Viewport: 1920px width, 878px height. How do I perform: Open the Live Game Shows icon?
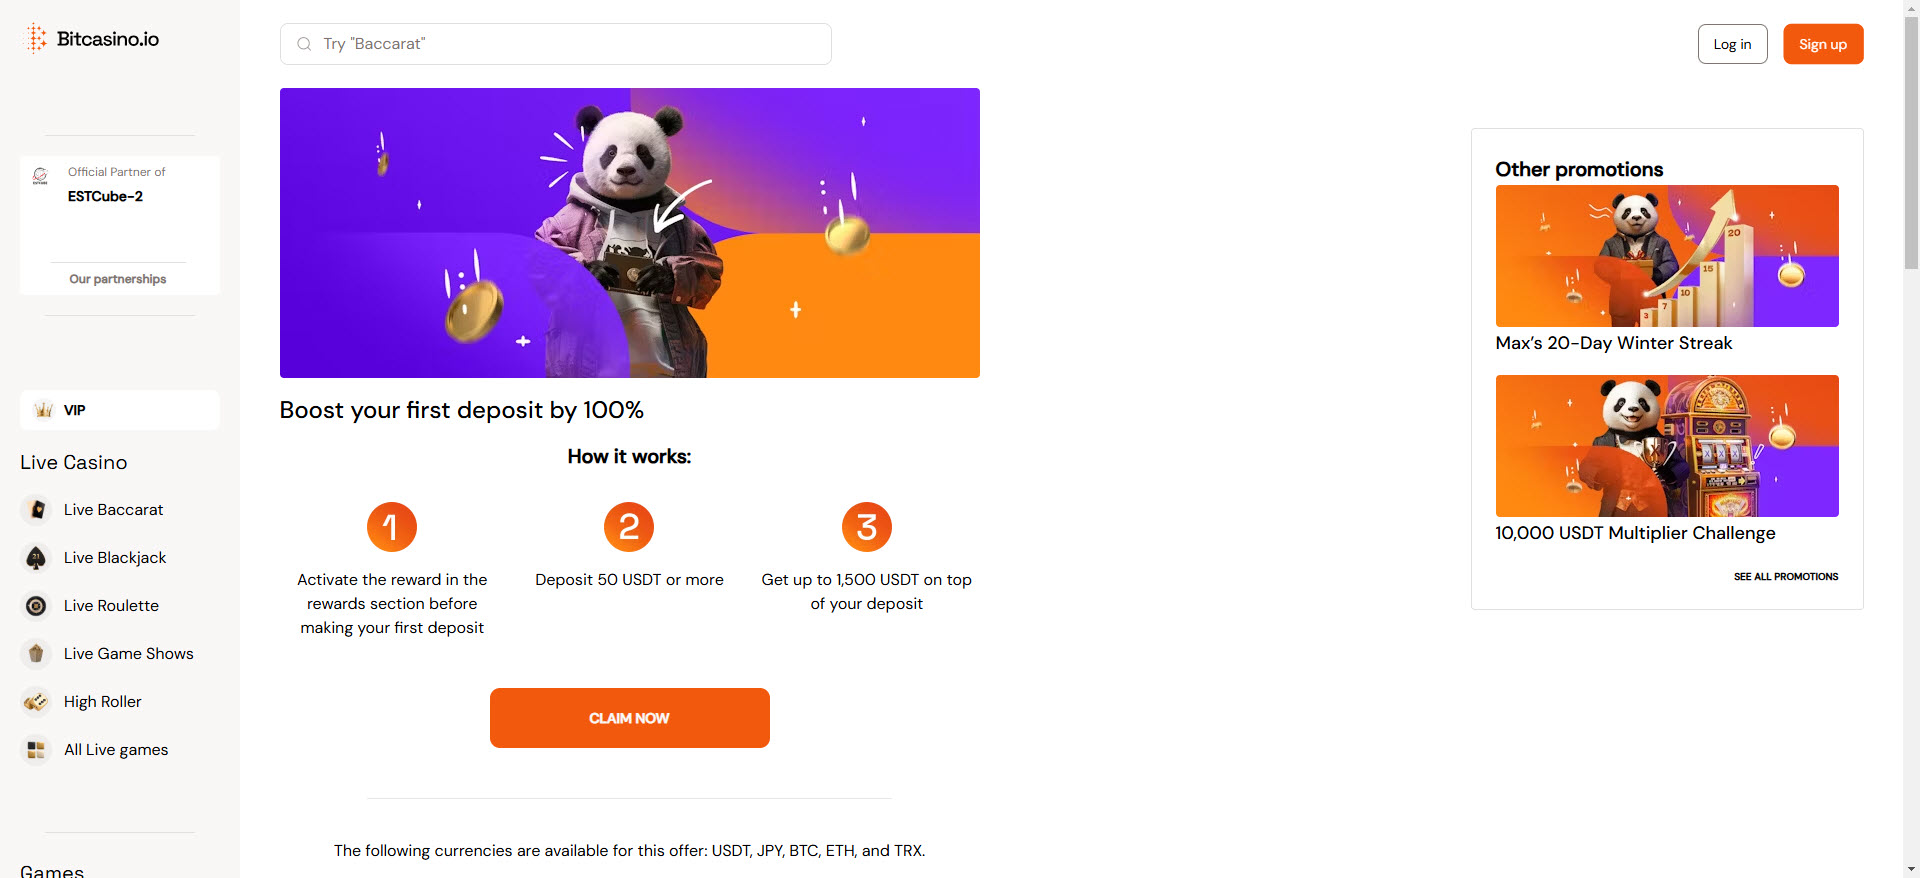coord(36,653)
